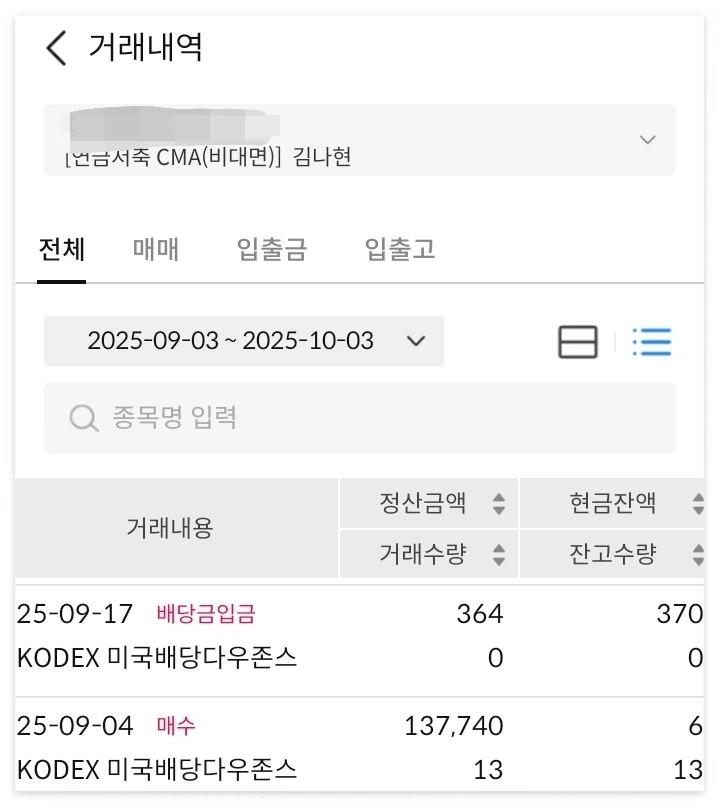Open the 25-09-17 배당금입금 transaction
The image size is (719, 806).
[x=359, y=636]
